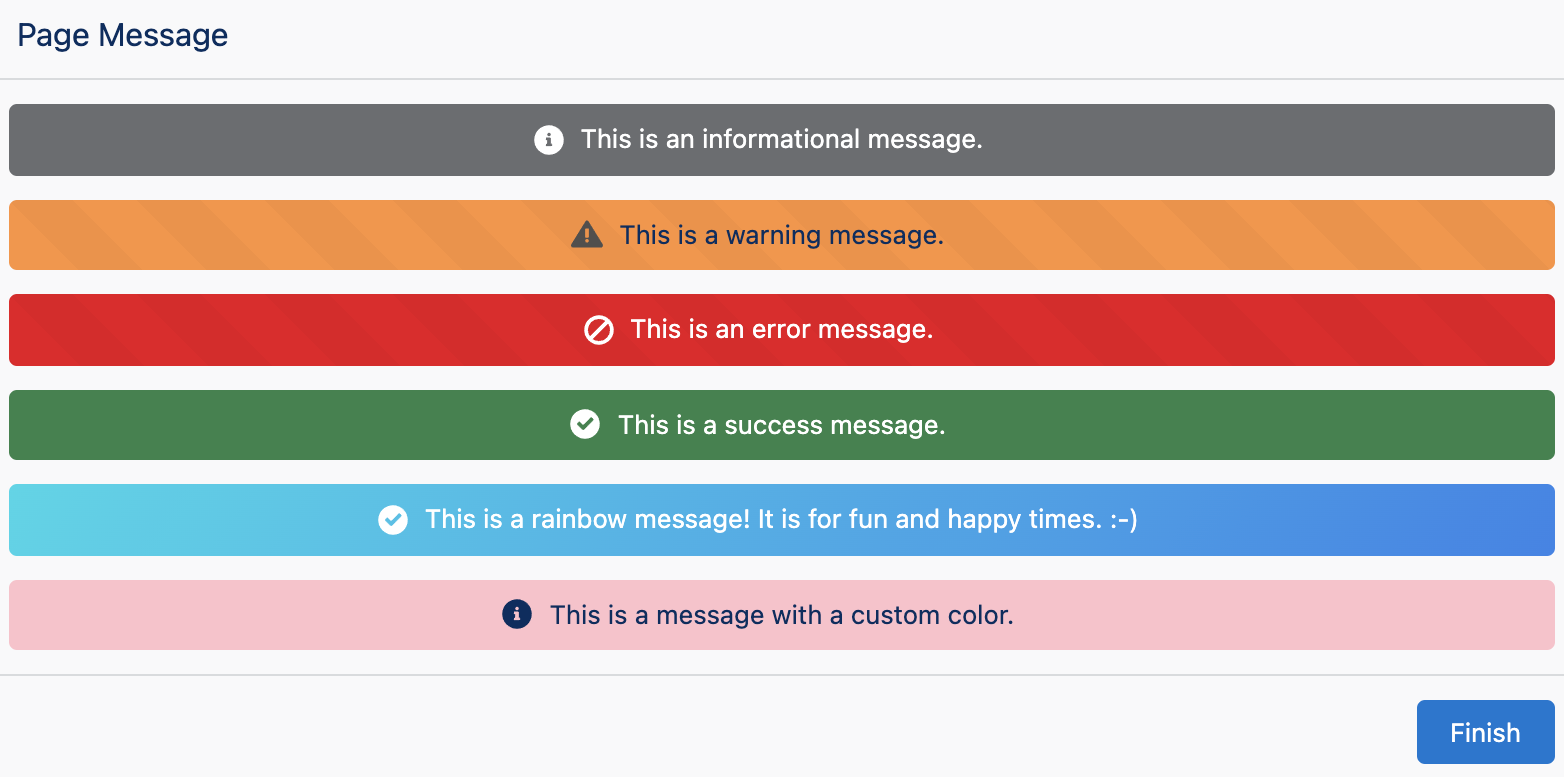Image resolution: width=1564 pixels, height=777 pixels.
Task: Click the warning triangle icon in the orange banner
Action: pyautogui.click(x=587, y=235)
